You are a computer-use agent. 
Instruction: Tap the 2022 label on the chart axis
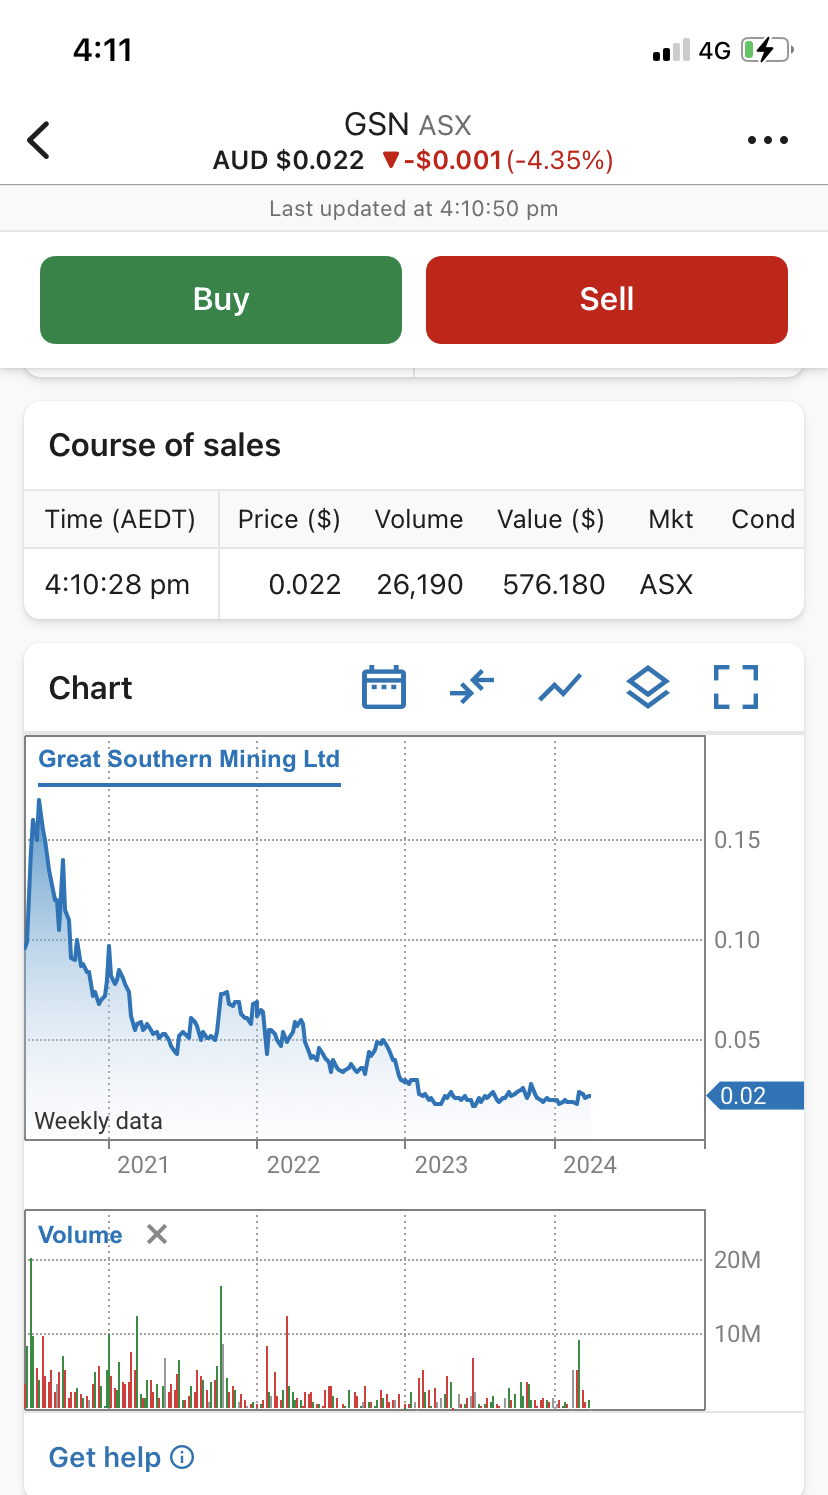point(293,1164)
